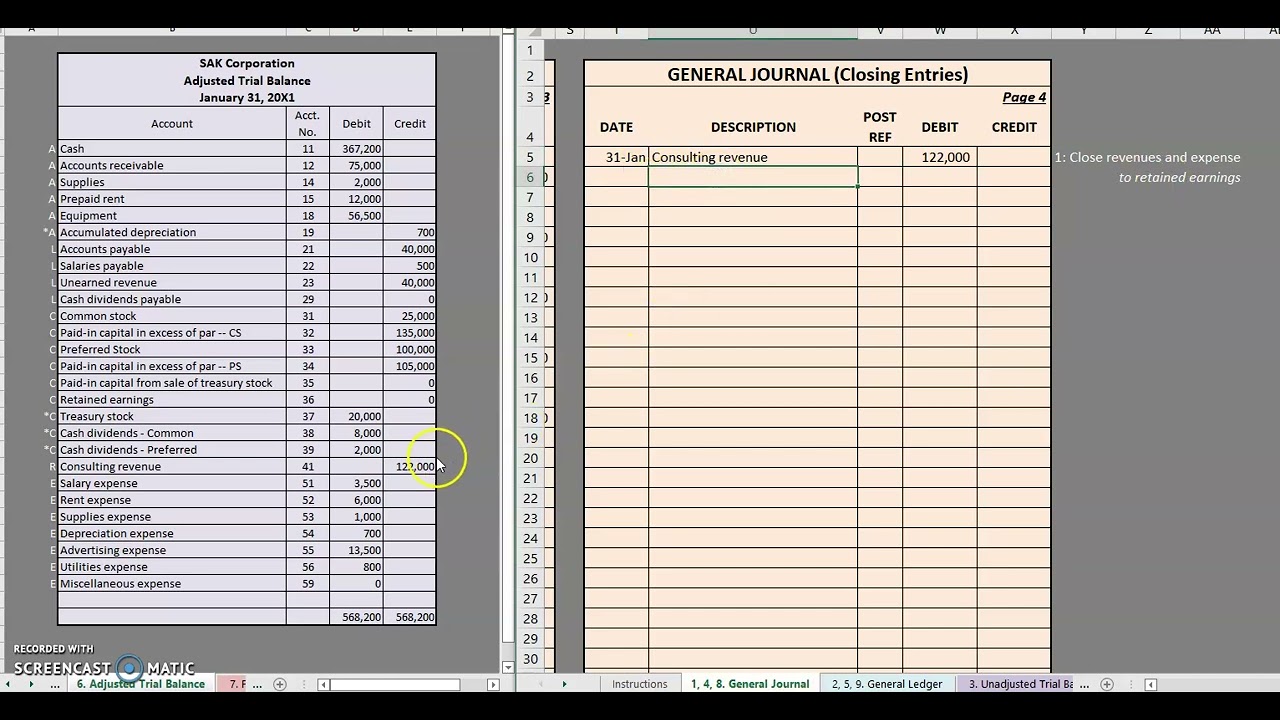Click 'Prepaid rent' account cell
Image resolution: width=1280 pixels, height=720 pixels.
coord(172,199)
